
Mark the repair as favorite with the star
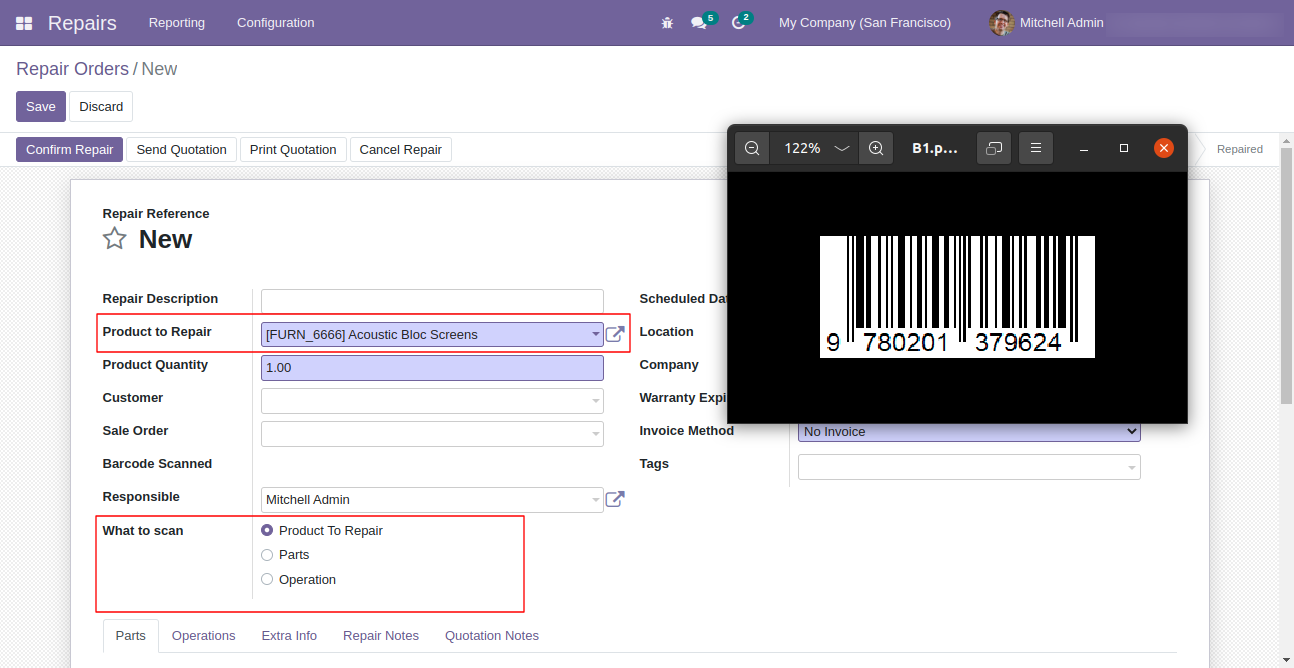point(115,238)
